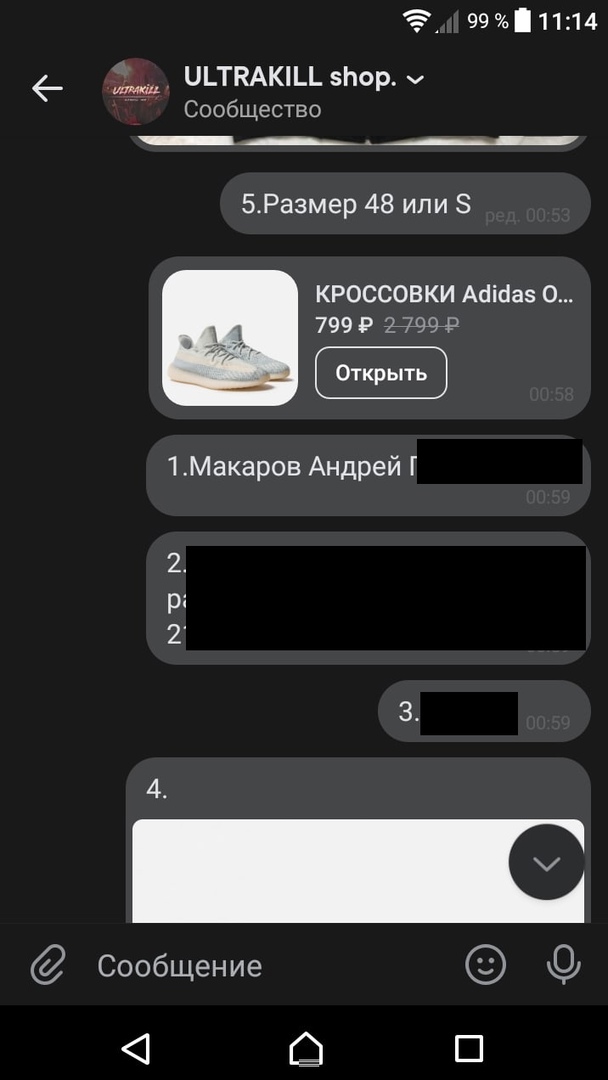Focus the Сообщение message input field
Image resolution: width=608 pixels, height=1080 pixels.
coord(272,966)
